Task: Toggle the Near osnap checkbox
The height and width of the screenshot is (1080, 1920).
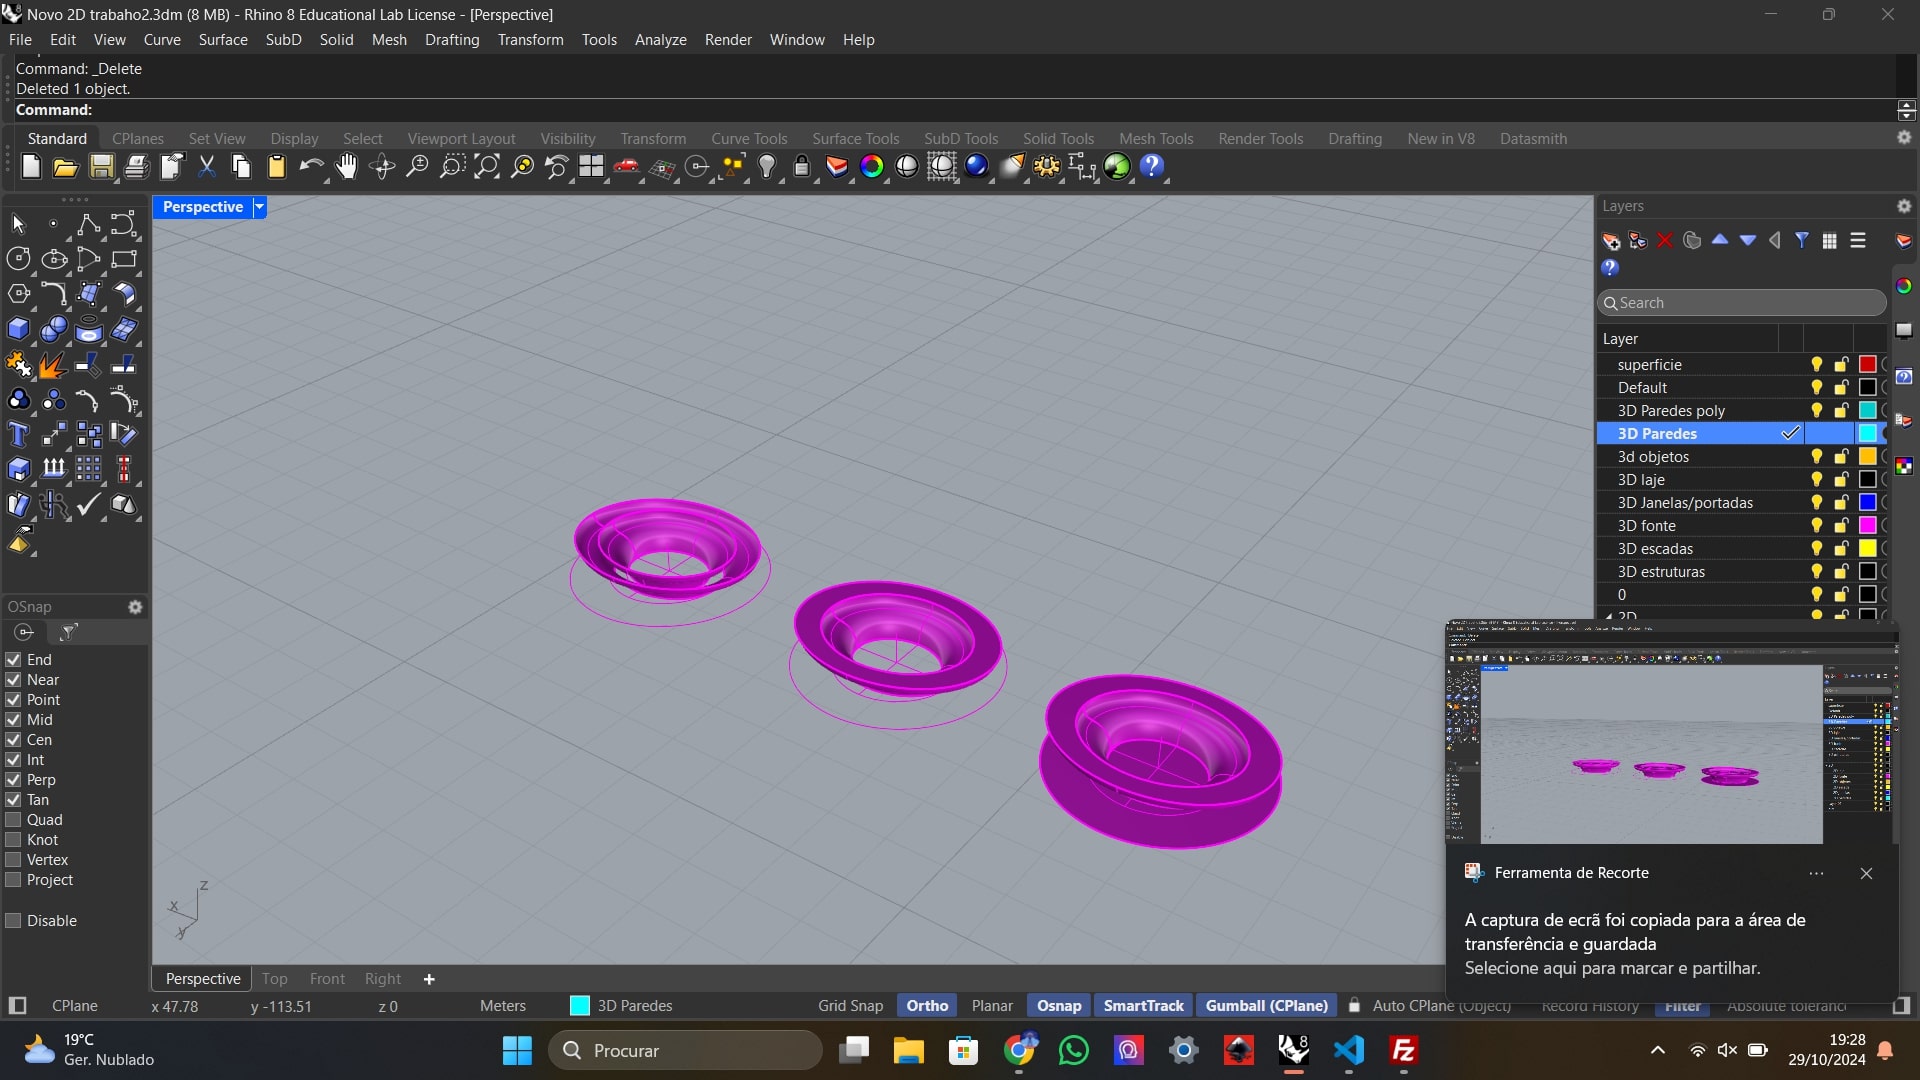Action: [x=13, y=680]
